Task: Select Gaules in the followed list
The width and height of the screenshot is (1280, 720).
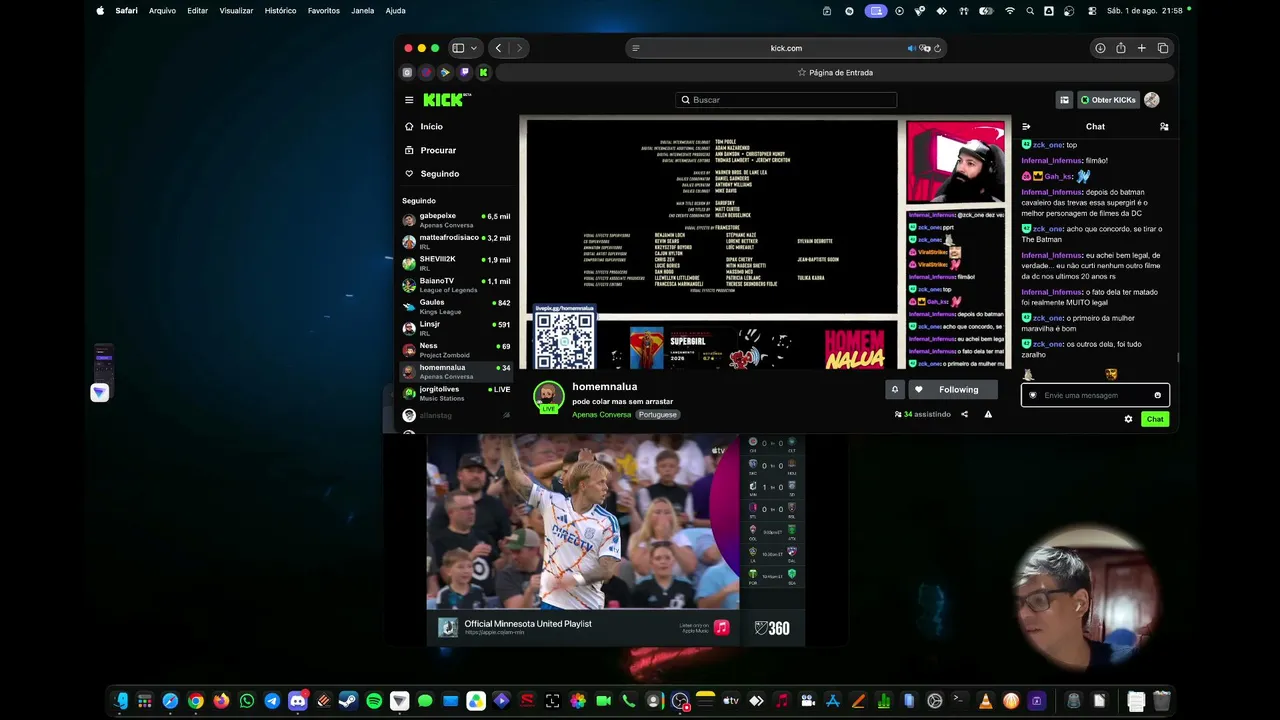Action: pyautogui.click(x=456, y=307)
